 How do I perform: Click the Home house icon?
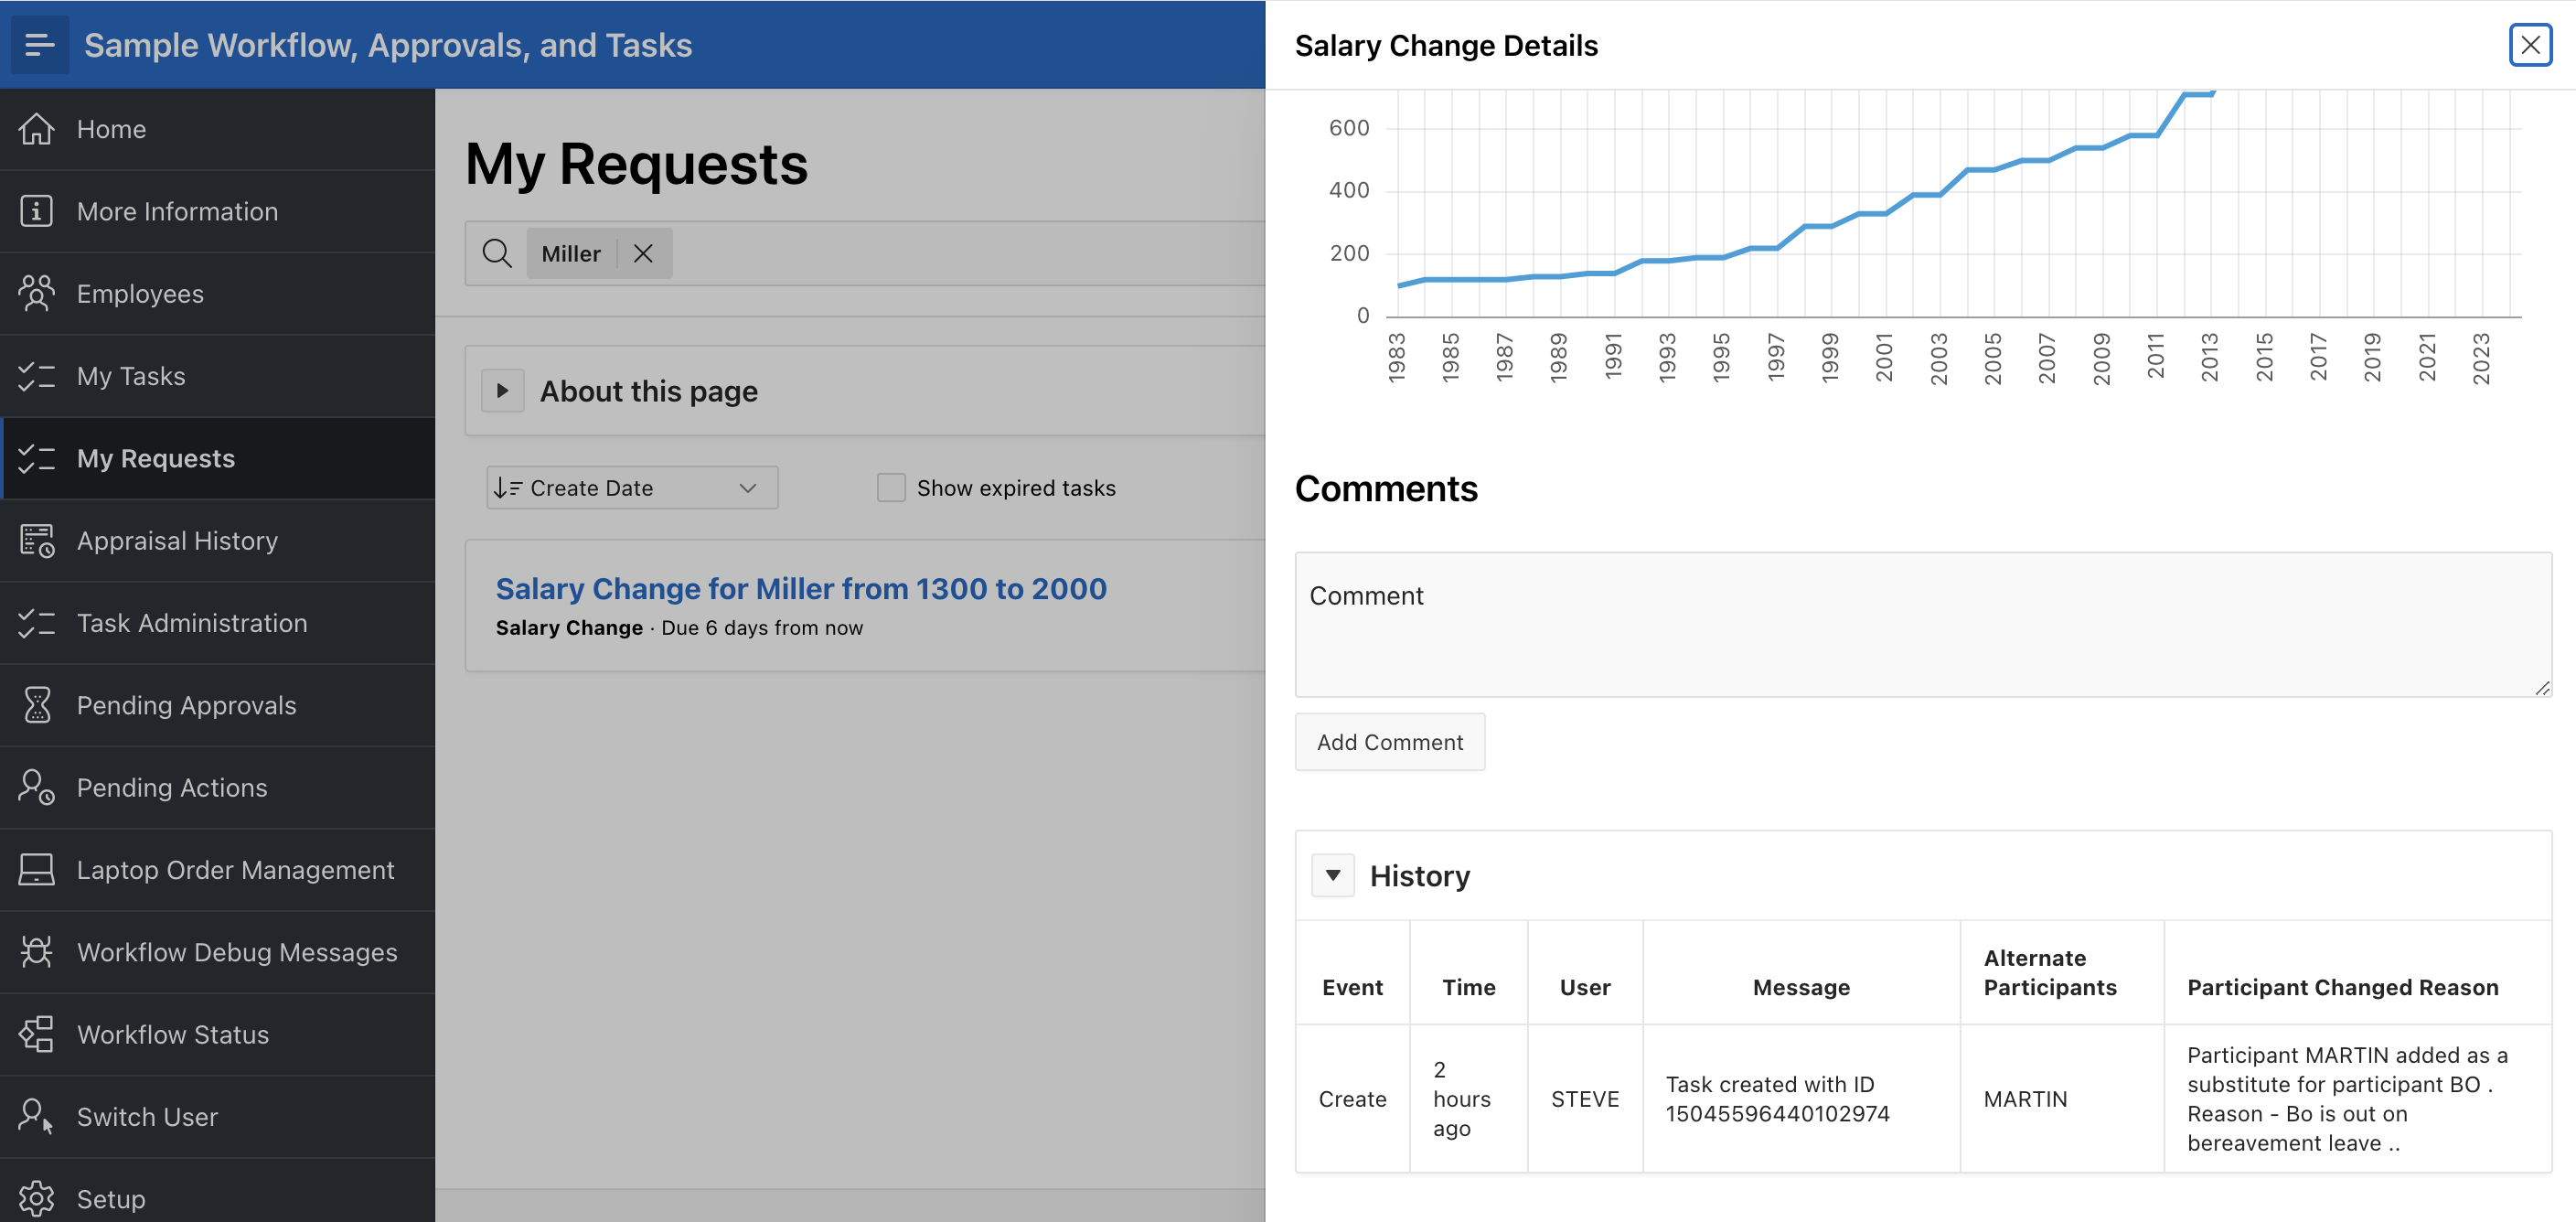(37, 129)
